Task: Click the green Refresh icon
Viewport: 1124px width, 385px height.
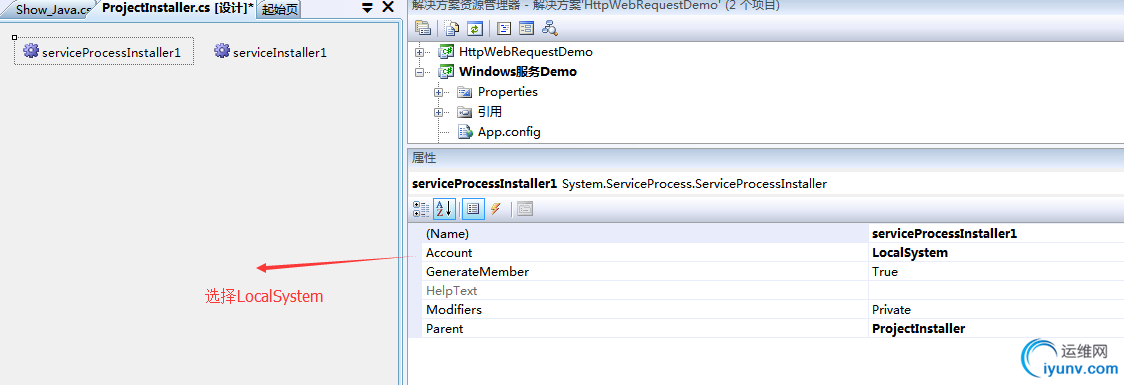Action: pos(475,29)
